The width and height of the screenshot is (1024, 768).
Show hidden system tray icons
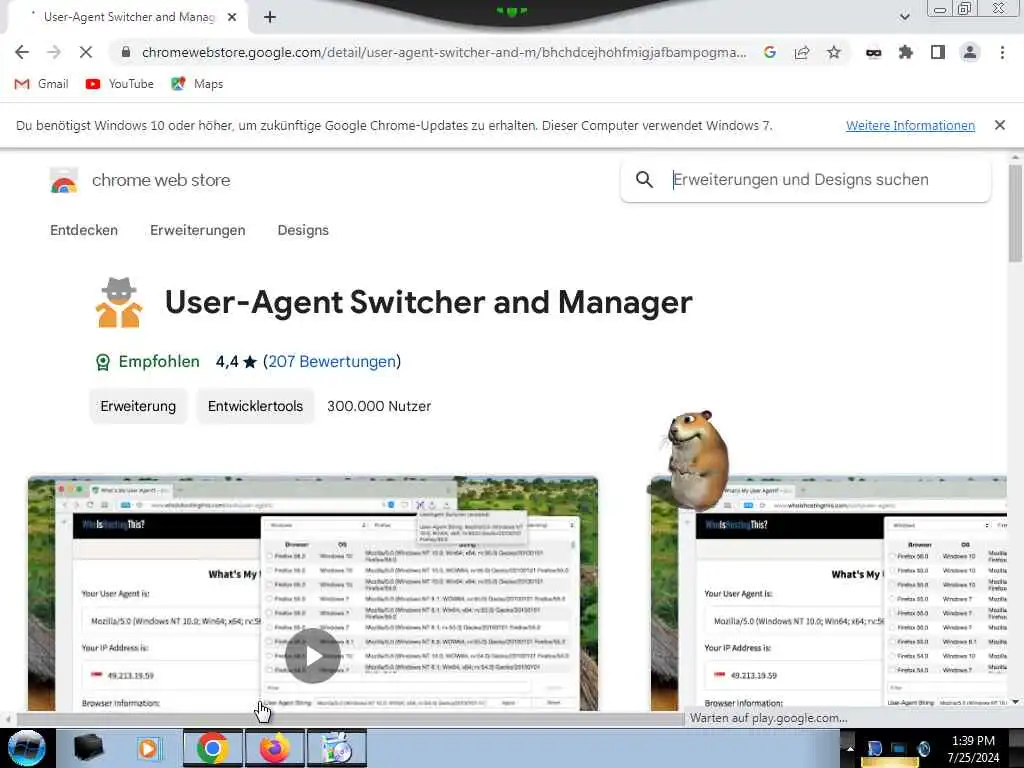850,748
